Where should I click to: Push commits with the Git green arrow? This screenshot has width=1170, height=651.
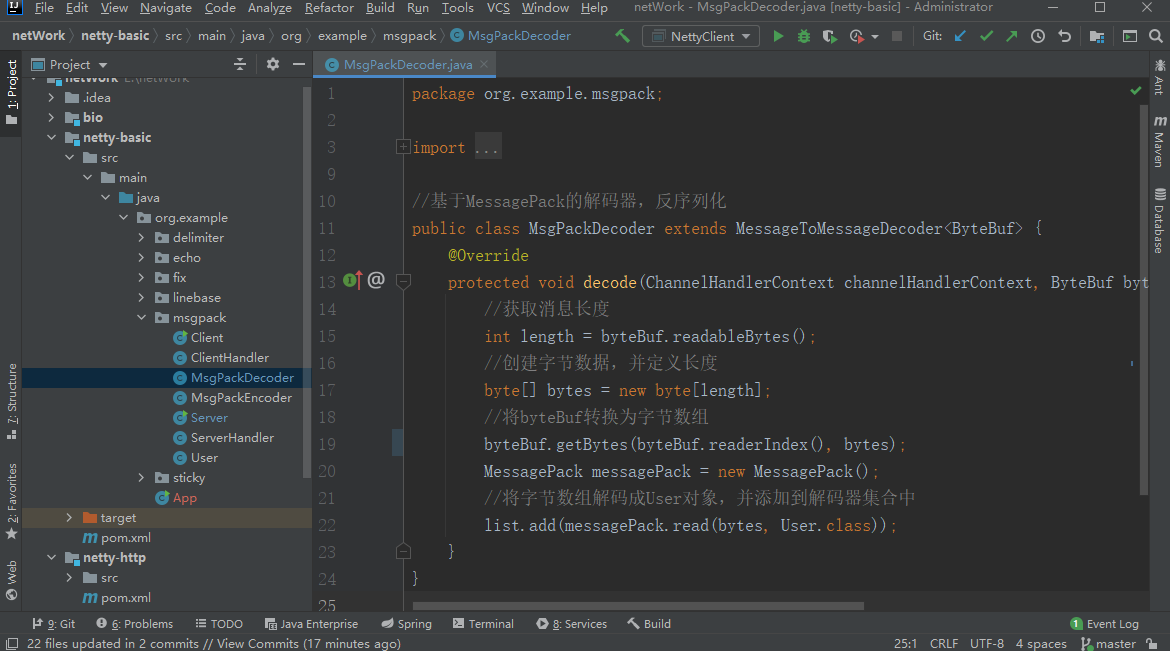pos(1012,36)
